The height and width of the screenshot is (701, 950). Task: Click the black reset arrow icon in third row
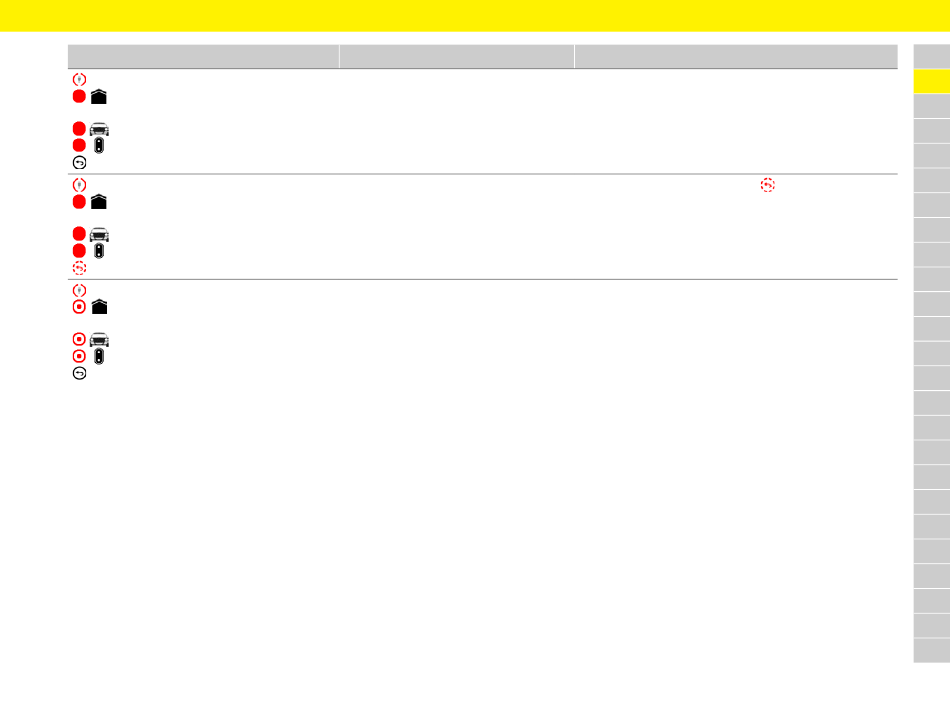pos(79,373)
